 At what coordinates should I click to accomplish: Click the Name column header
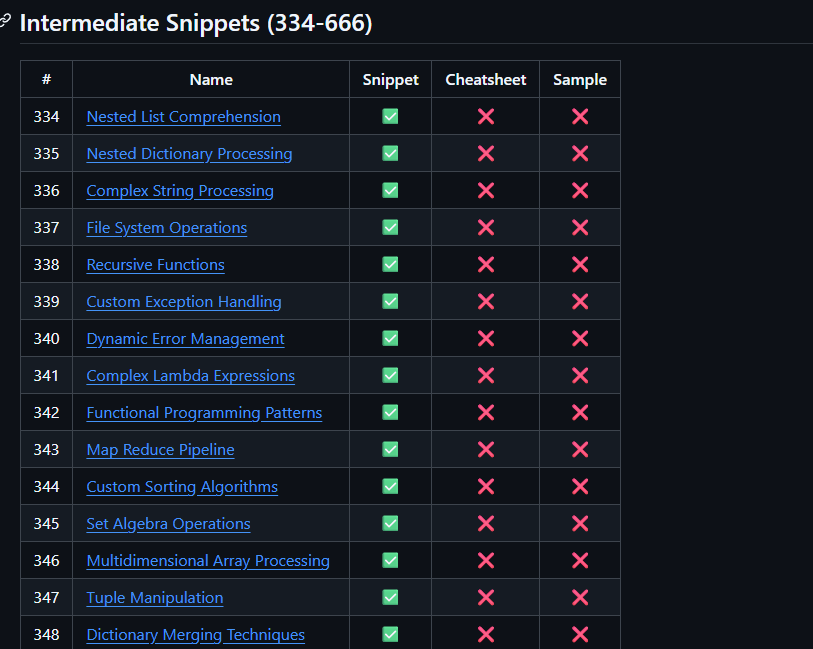210,79
